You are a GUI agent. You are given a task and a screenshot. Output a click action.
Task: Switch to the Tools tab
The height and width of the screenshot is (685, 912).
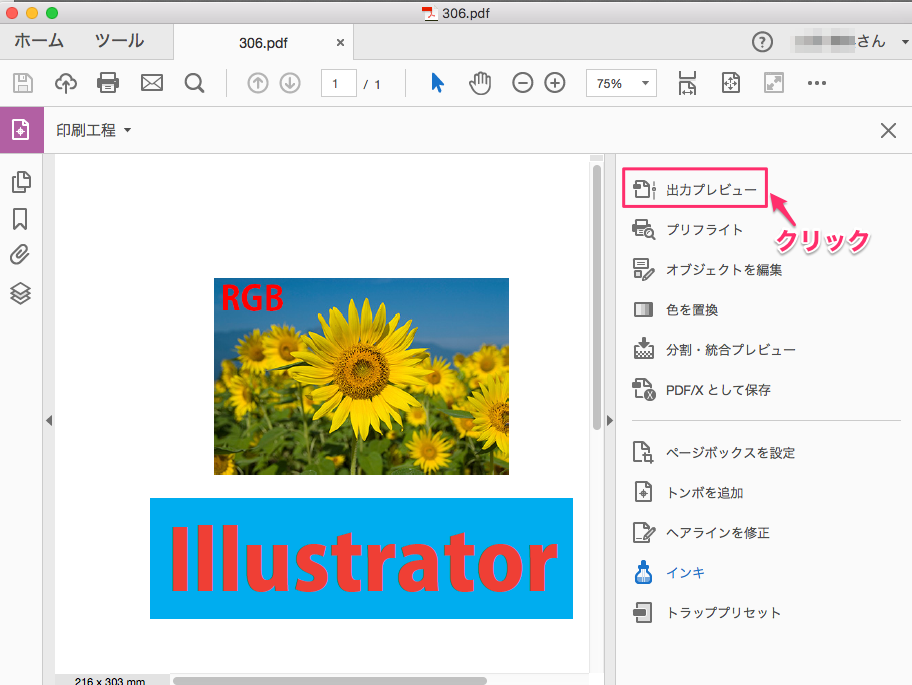tap(118, 42)
